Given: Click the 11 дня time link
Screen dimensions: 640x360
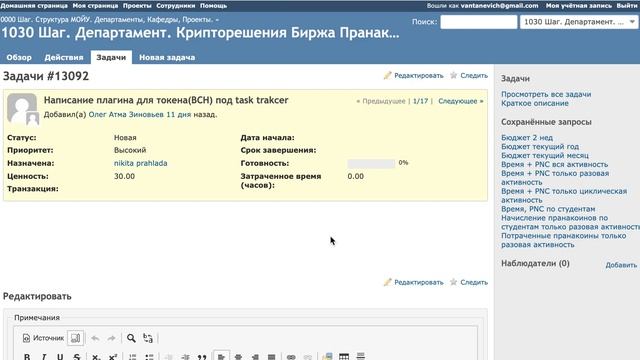Looking at the screenshot, I should click(x=179, y=115).
